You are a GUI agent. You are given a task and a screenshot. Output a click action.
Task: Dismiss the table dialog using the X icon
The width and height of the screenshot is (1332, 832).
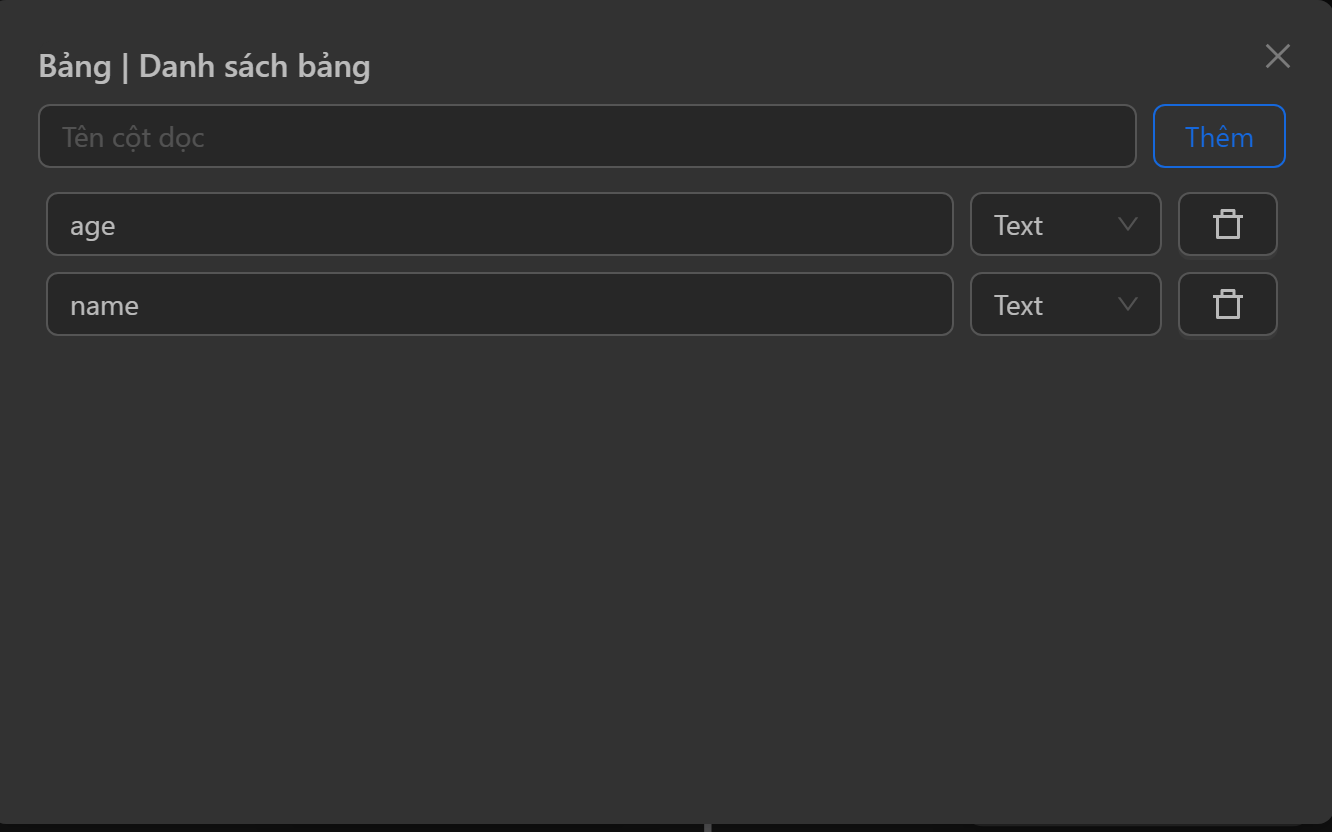point(1277,56)
